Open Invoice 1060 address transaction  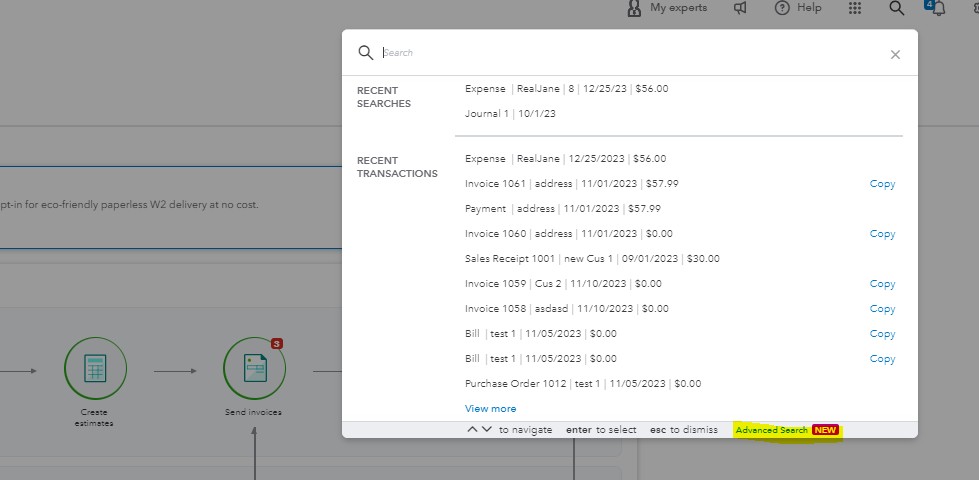click(569, 233)
